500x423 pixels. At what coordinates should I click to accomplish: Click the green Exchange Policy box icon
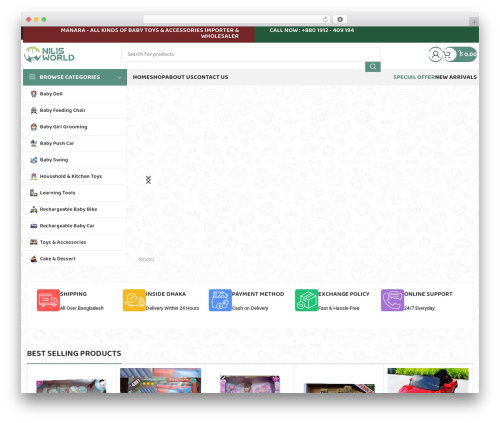(307, 300)
